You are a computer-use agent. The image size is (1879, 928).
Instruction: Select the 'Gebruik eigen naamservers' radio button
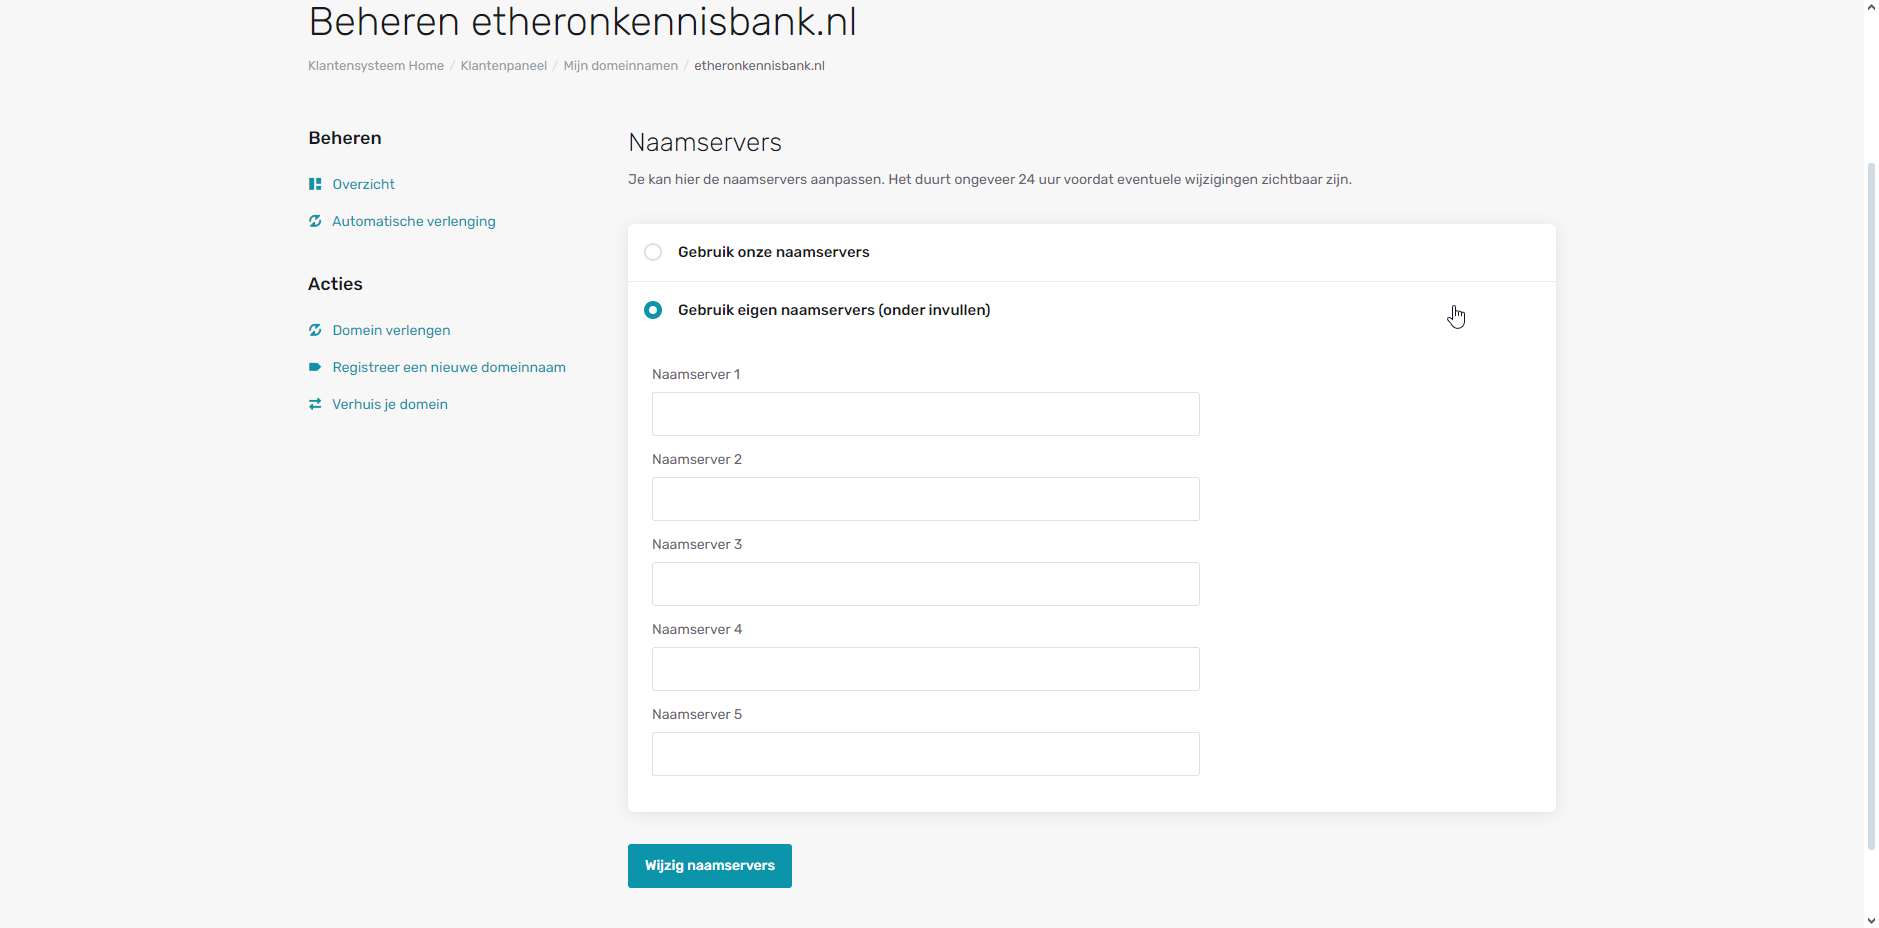(x=653, y=310)
